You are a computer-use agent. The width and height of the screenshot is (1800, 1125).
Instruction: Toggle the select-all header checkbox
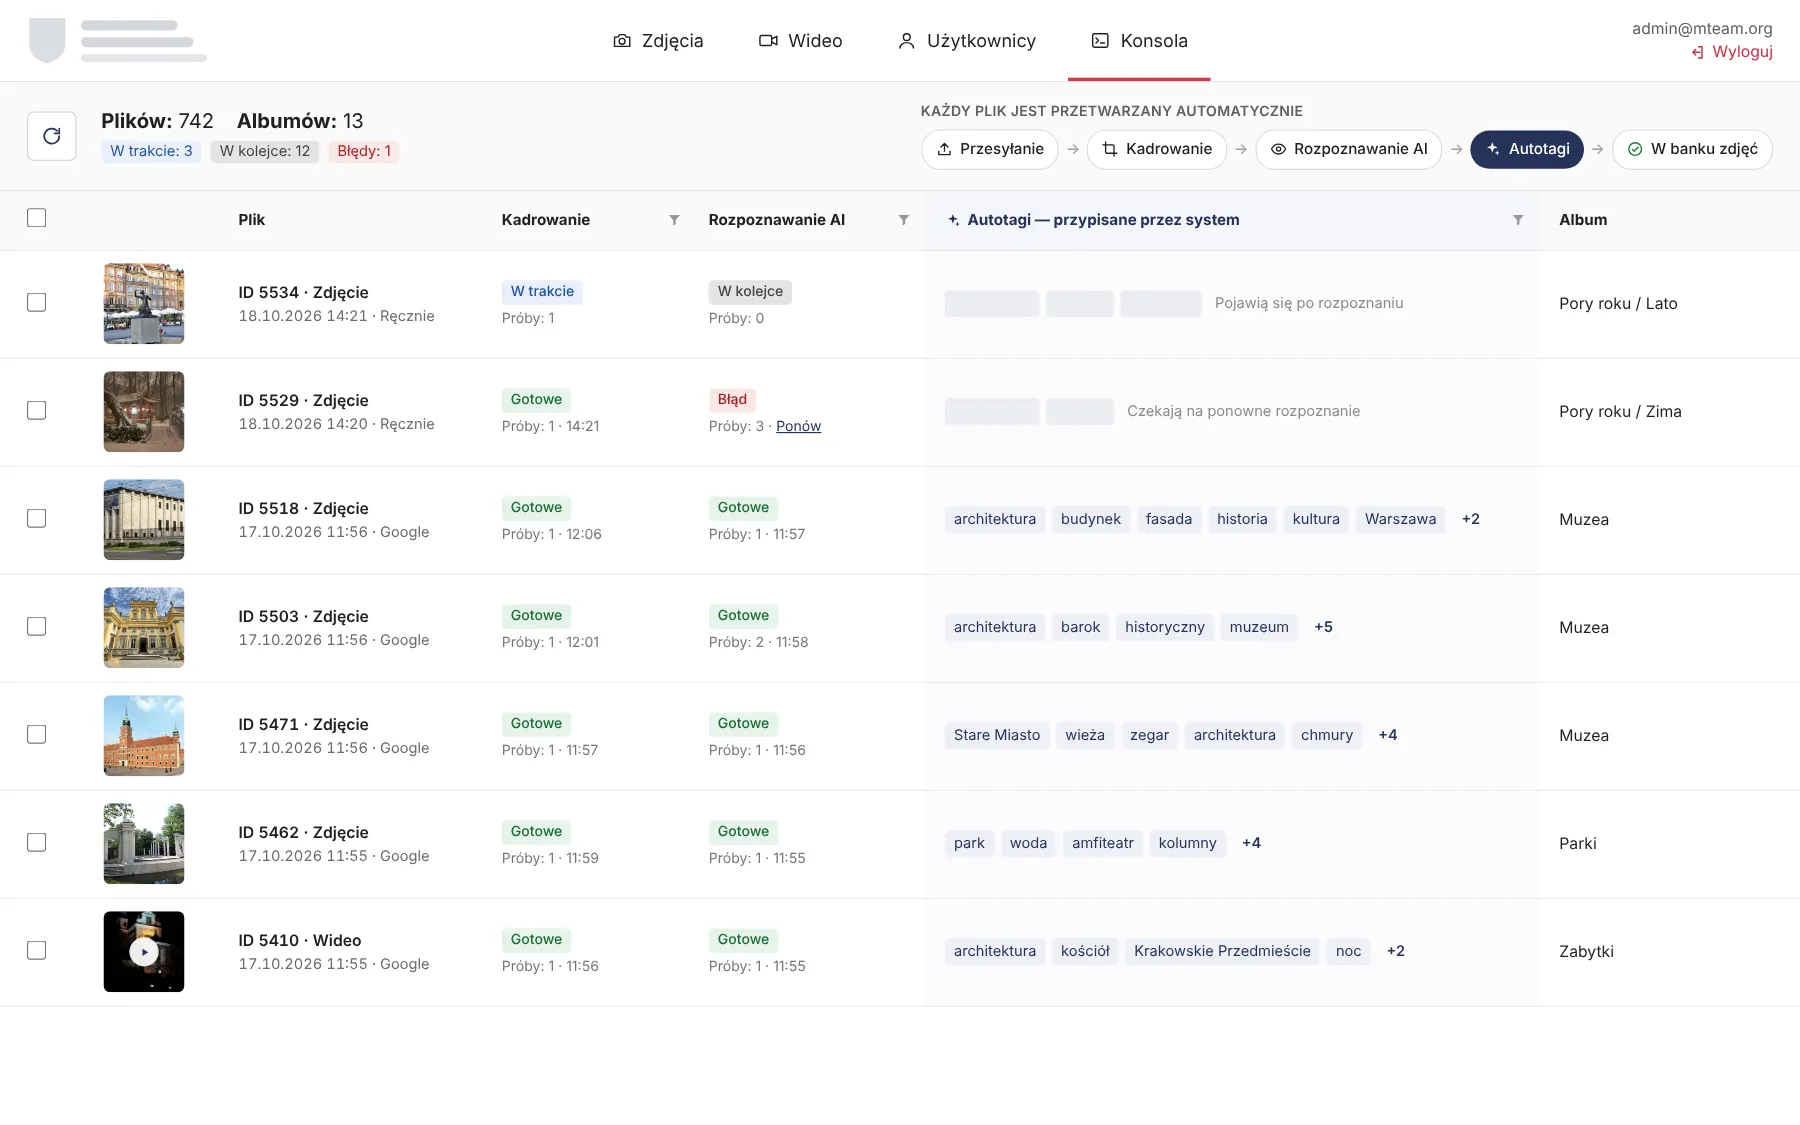(37, 218)
